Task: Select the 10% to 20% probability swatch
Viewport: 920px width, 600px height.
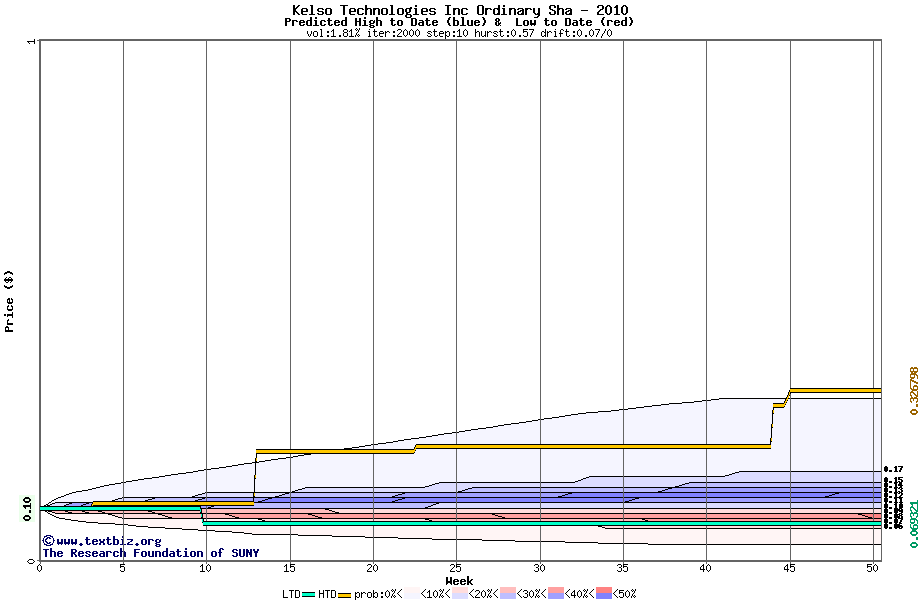Action: pyautogui.click(x=460, y=594)
